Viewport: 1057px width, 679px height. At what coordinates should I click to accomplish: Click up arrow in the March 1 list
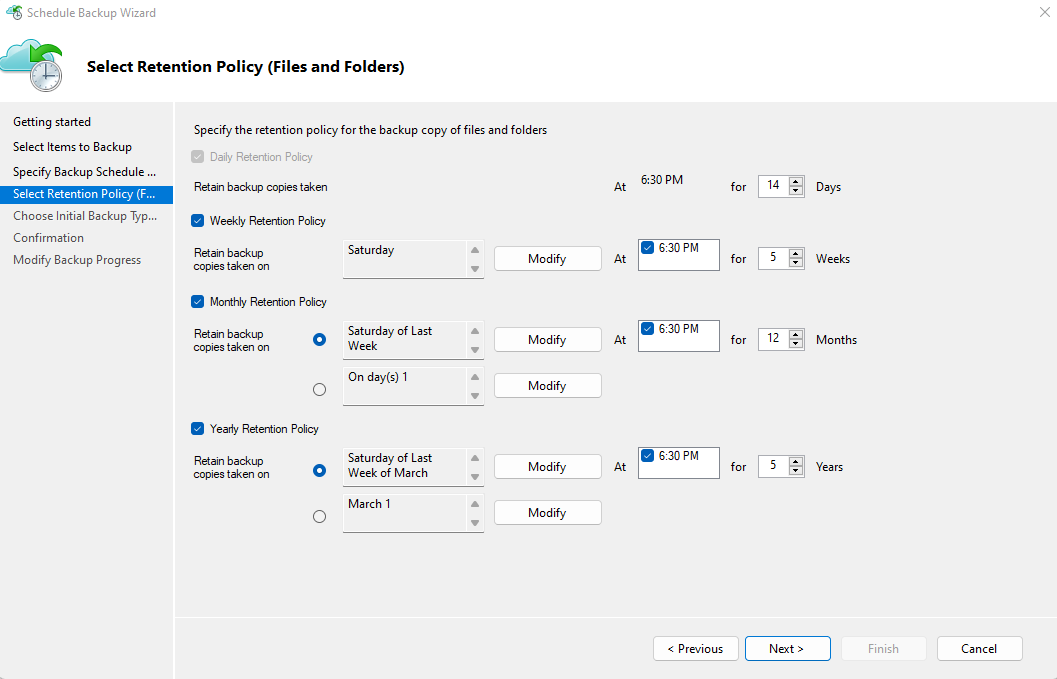click(475, 504)
